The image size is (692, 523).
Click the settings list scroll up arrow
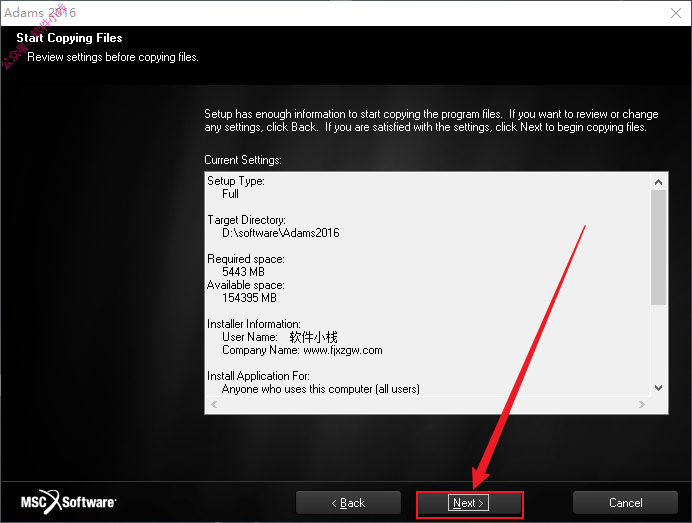click(658, 182)
